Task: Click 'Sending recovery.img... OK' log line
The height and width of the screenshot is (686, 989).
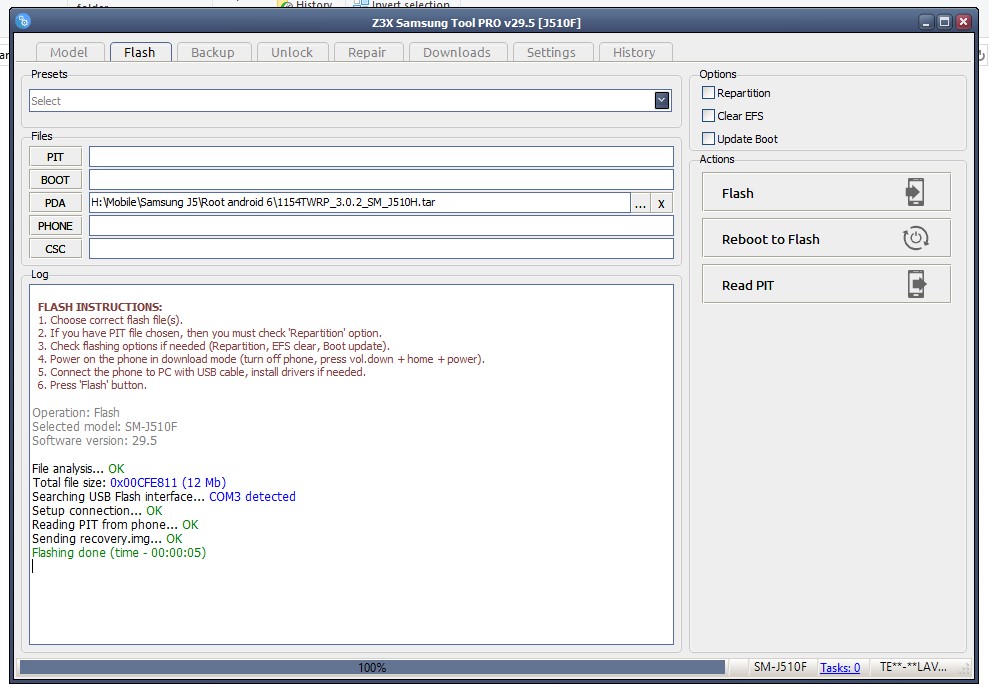Action: [x=107, y=539]
